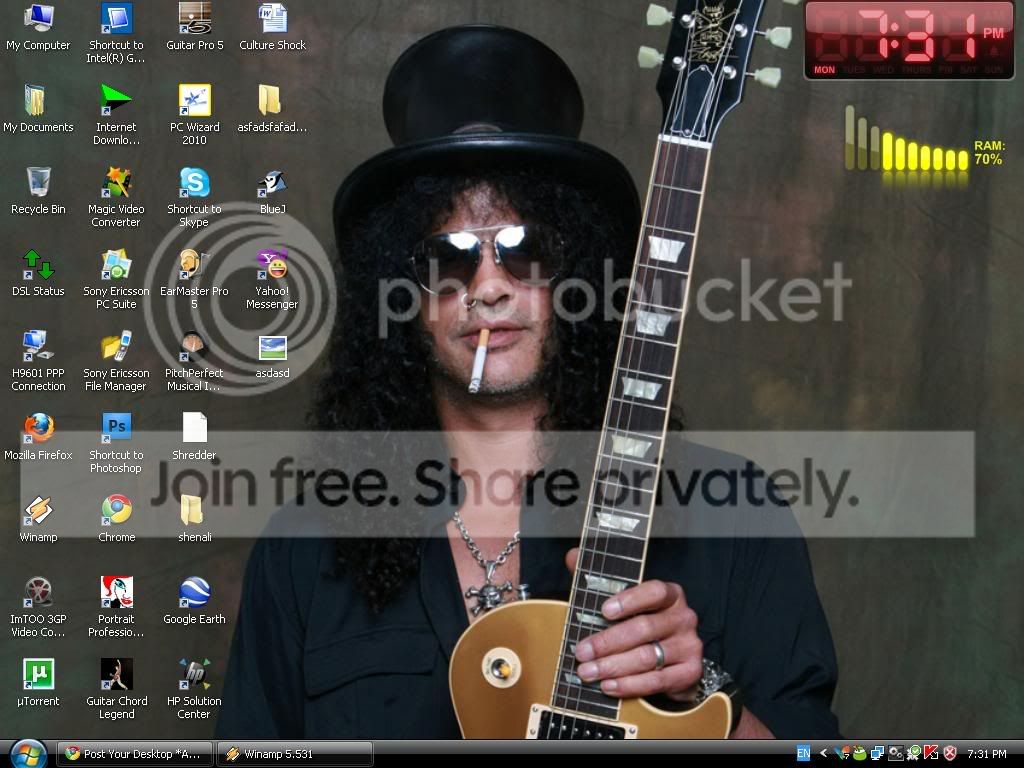Open µTorrent from the desktop
Image resolution: width=1024 pixels, height=768 pixels.
click(x=38, y=683)
